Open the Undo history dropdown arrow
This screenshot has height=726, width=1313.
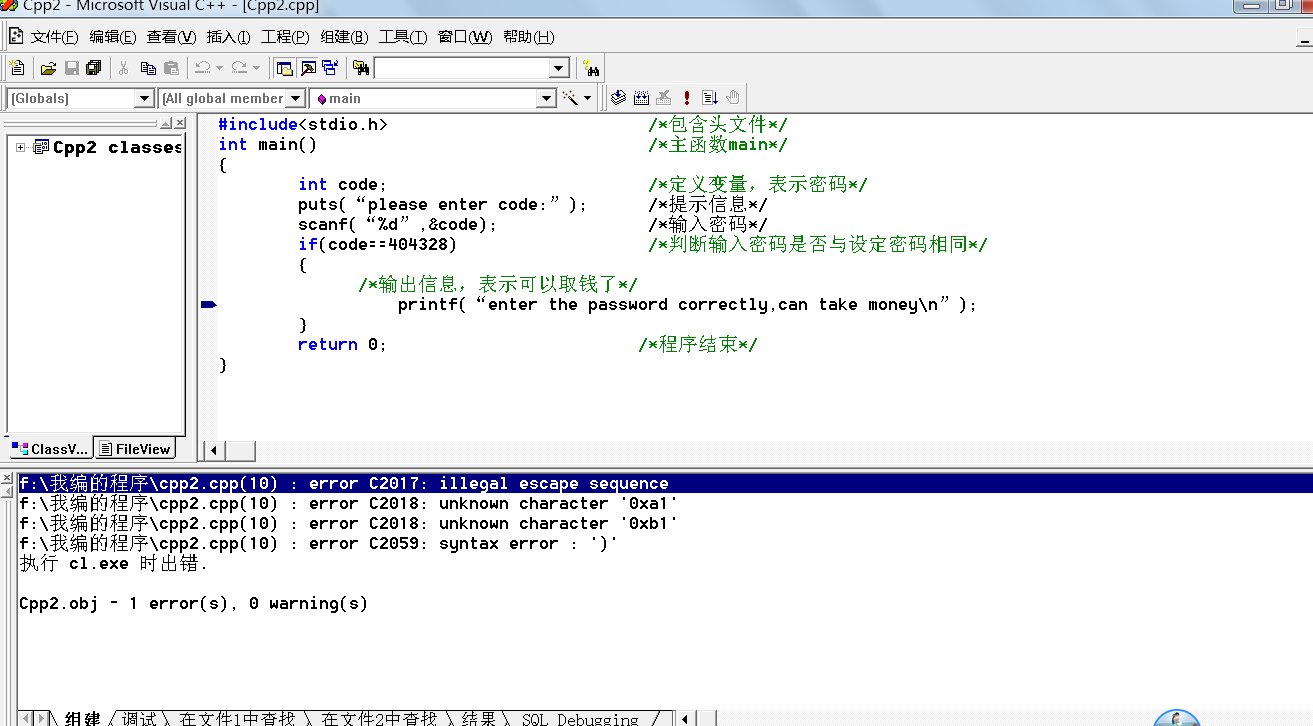219,68
